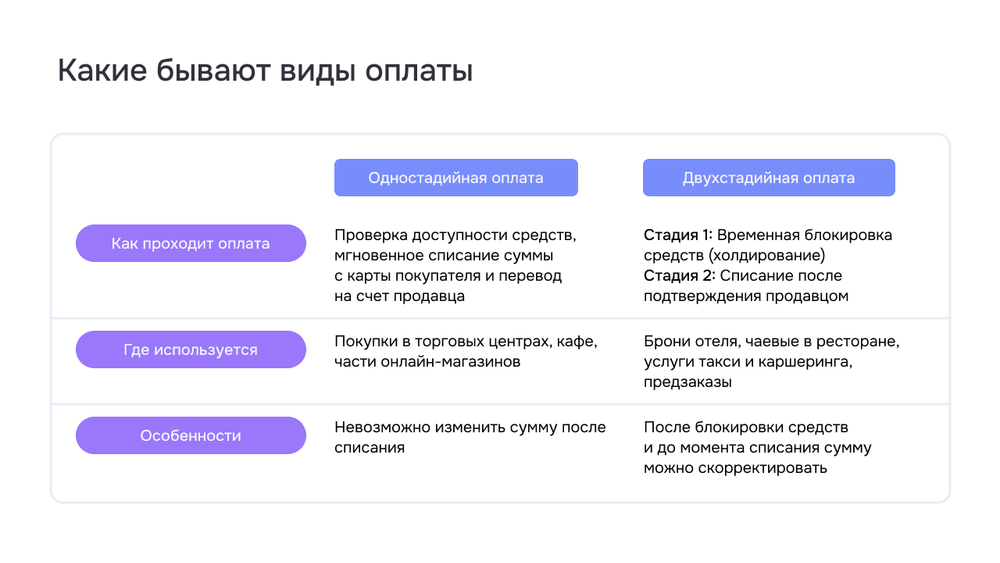The height and width of the screenshot is (563, 1000).
Task: Click the line "После блокировки средств"
Action: (745, 427)
